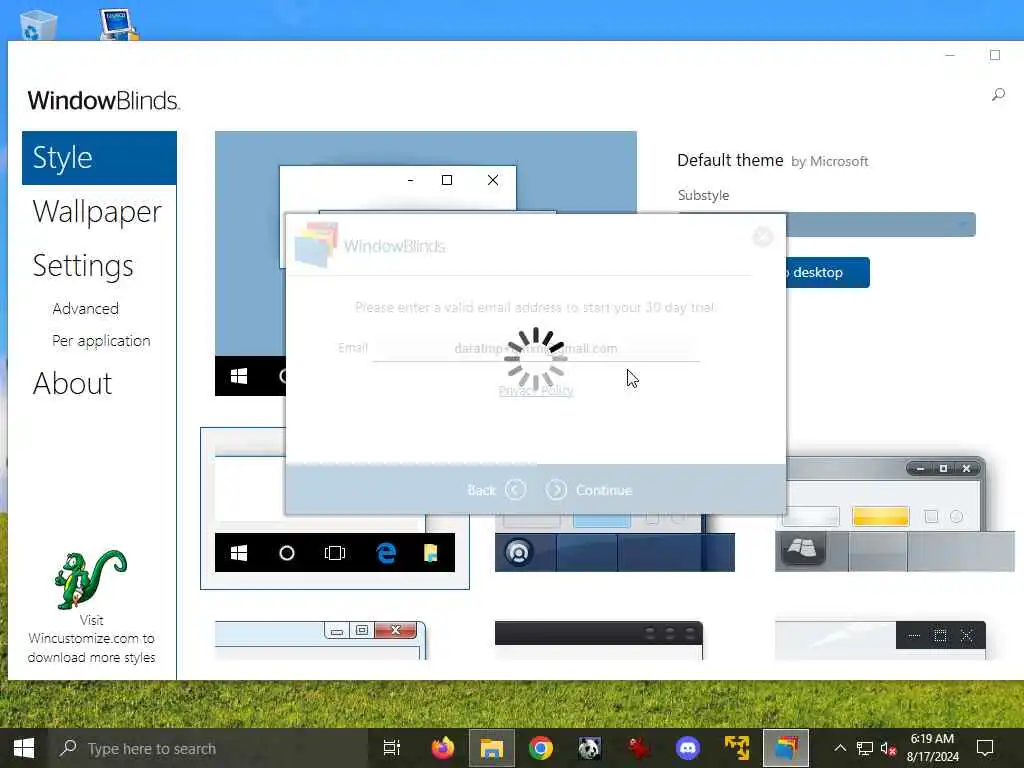Viewport: 1024px width, 768px height.
Task: Click the Email input field
Action: 536,349
